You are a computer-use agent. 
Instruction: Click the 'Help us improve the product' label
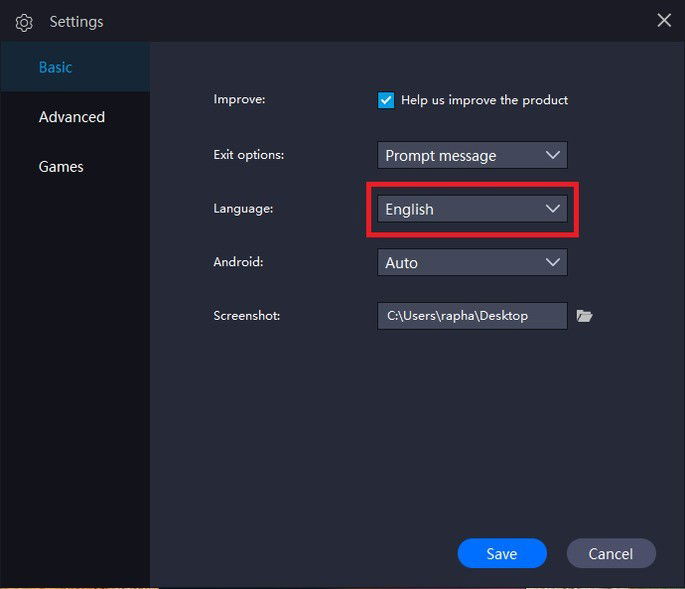point(484,100)
